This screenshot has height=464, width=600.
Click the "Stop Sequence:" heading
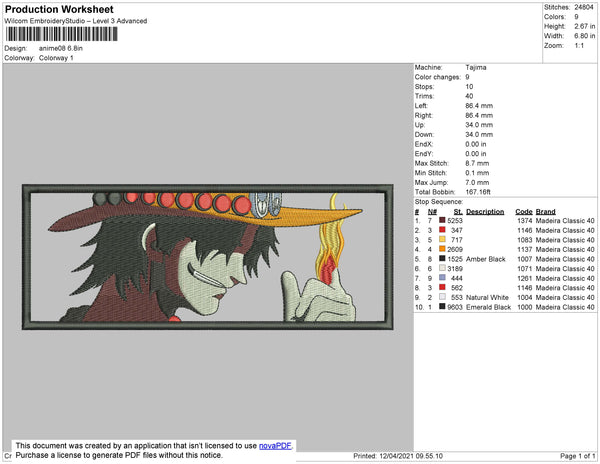pyautogui.click(x=439, y=202)
